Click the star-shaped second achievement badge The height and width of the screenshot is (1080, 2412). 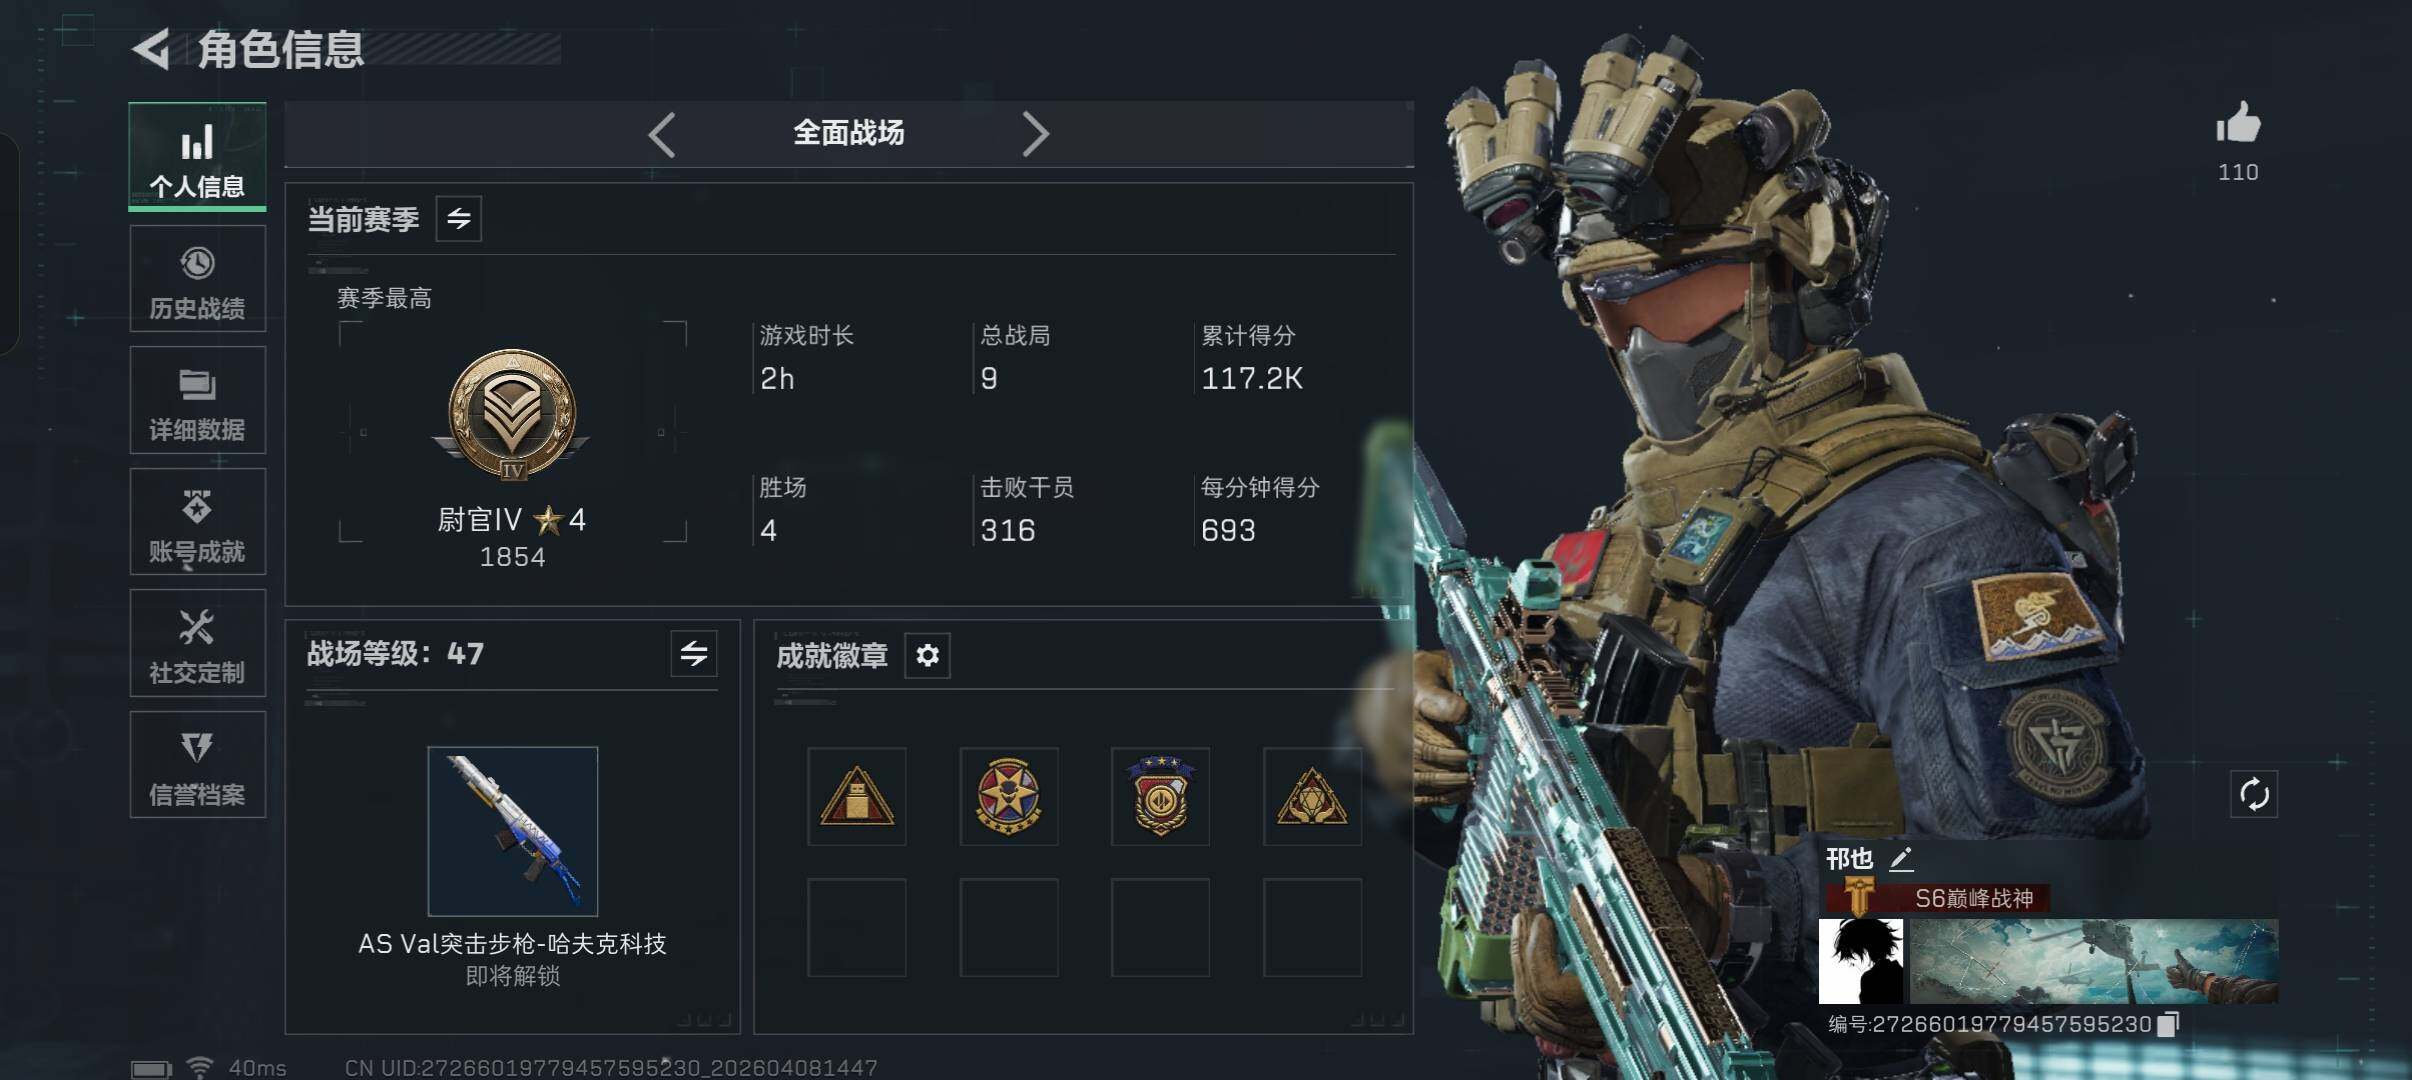pos(1009,796)
